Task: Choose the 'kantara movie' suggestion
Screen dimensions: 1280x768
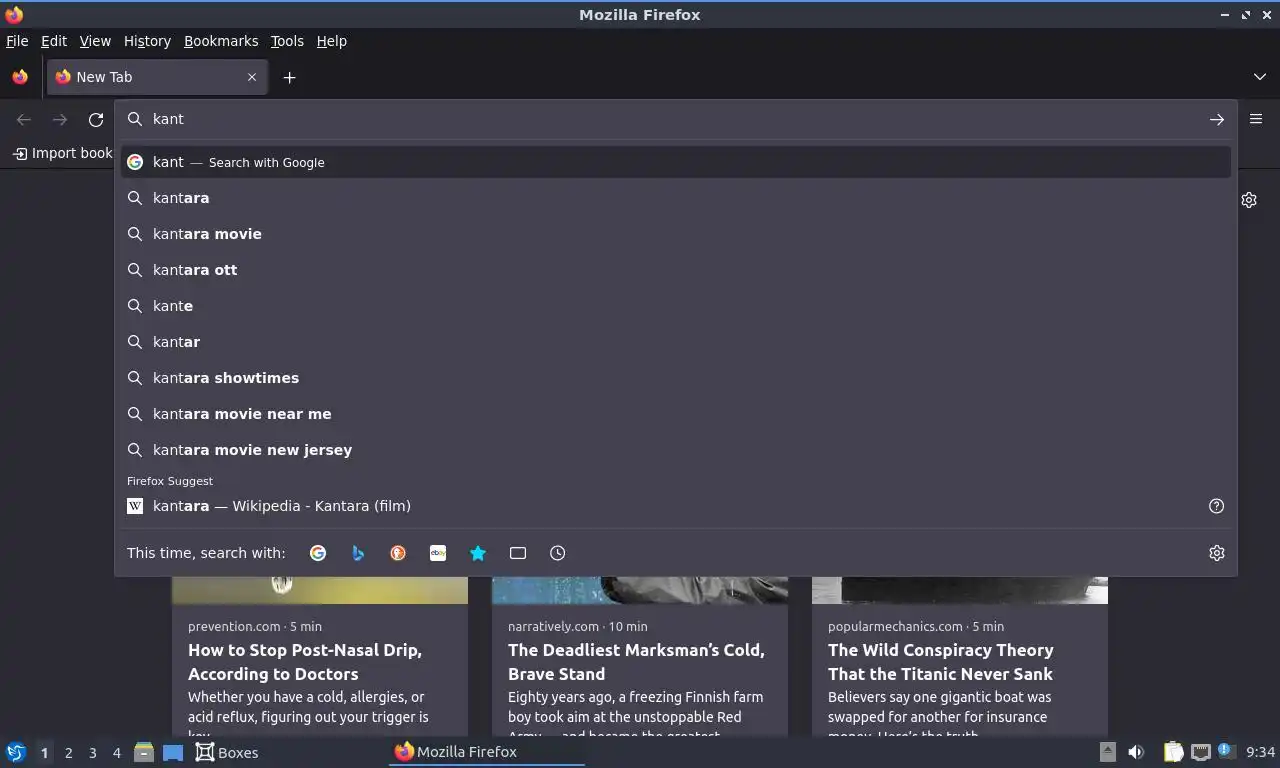Action: click(676, 234)
